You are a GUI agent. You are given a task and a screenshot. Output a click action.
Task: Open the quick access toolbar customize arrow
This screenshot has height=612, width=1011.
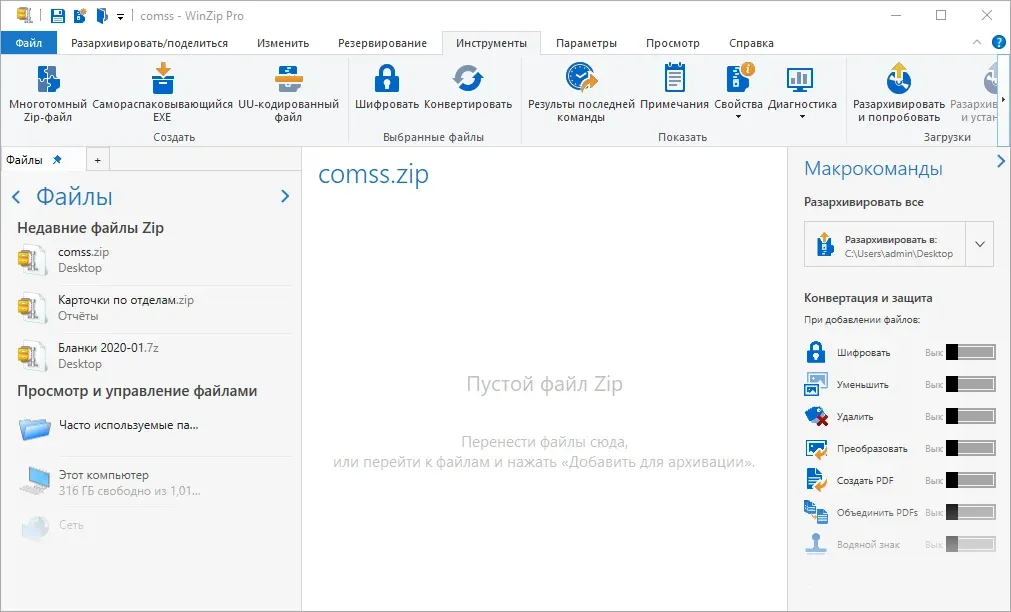(120, 17)
